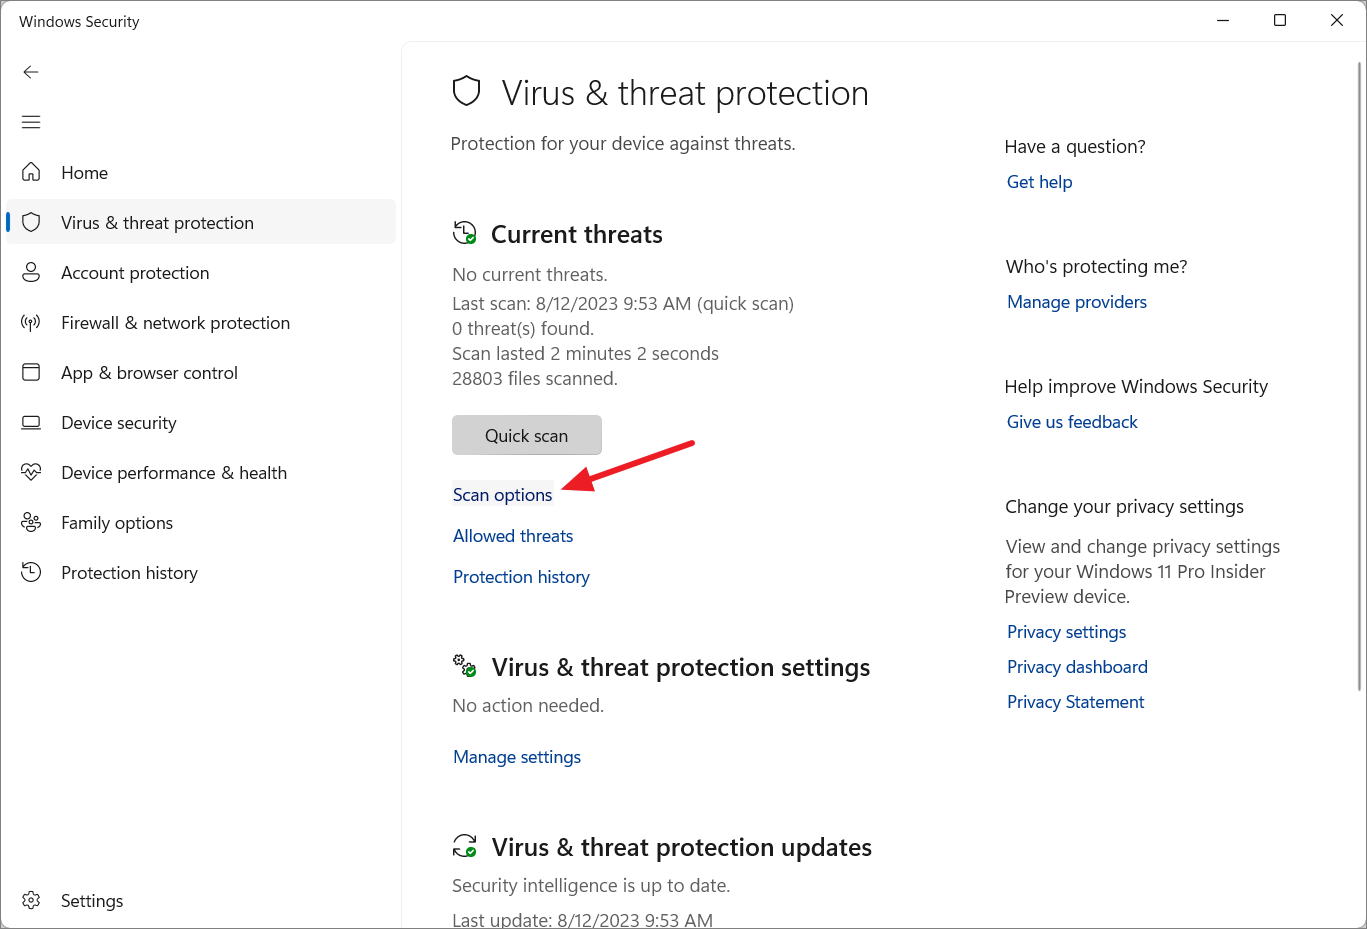Click Device performance & health heart icon
1367x929 pixels.
coord(31,472)
